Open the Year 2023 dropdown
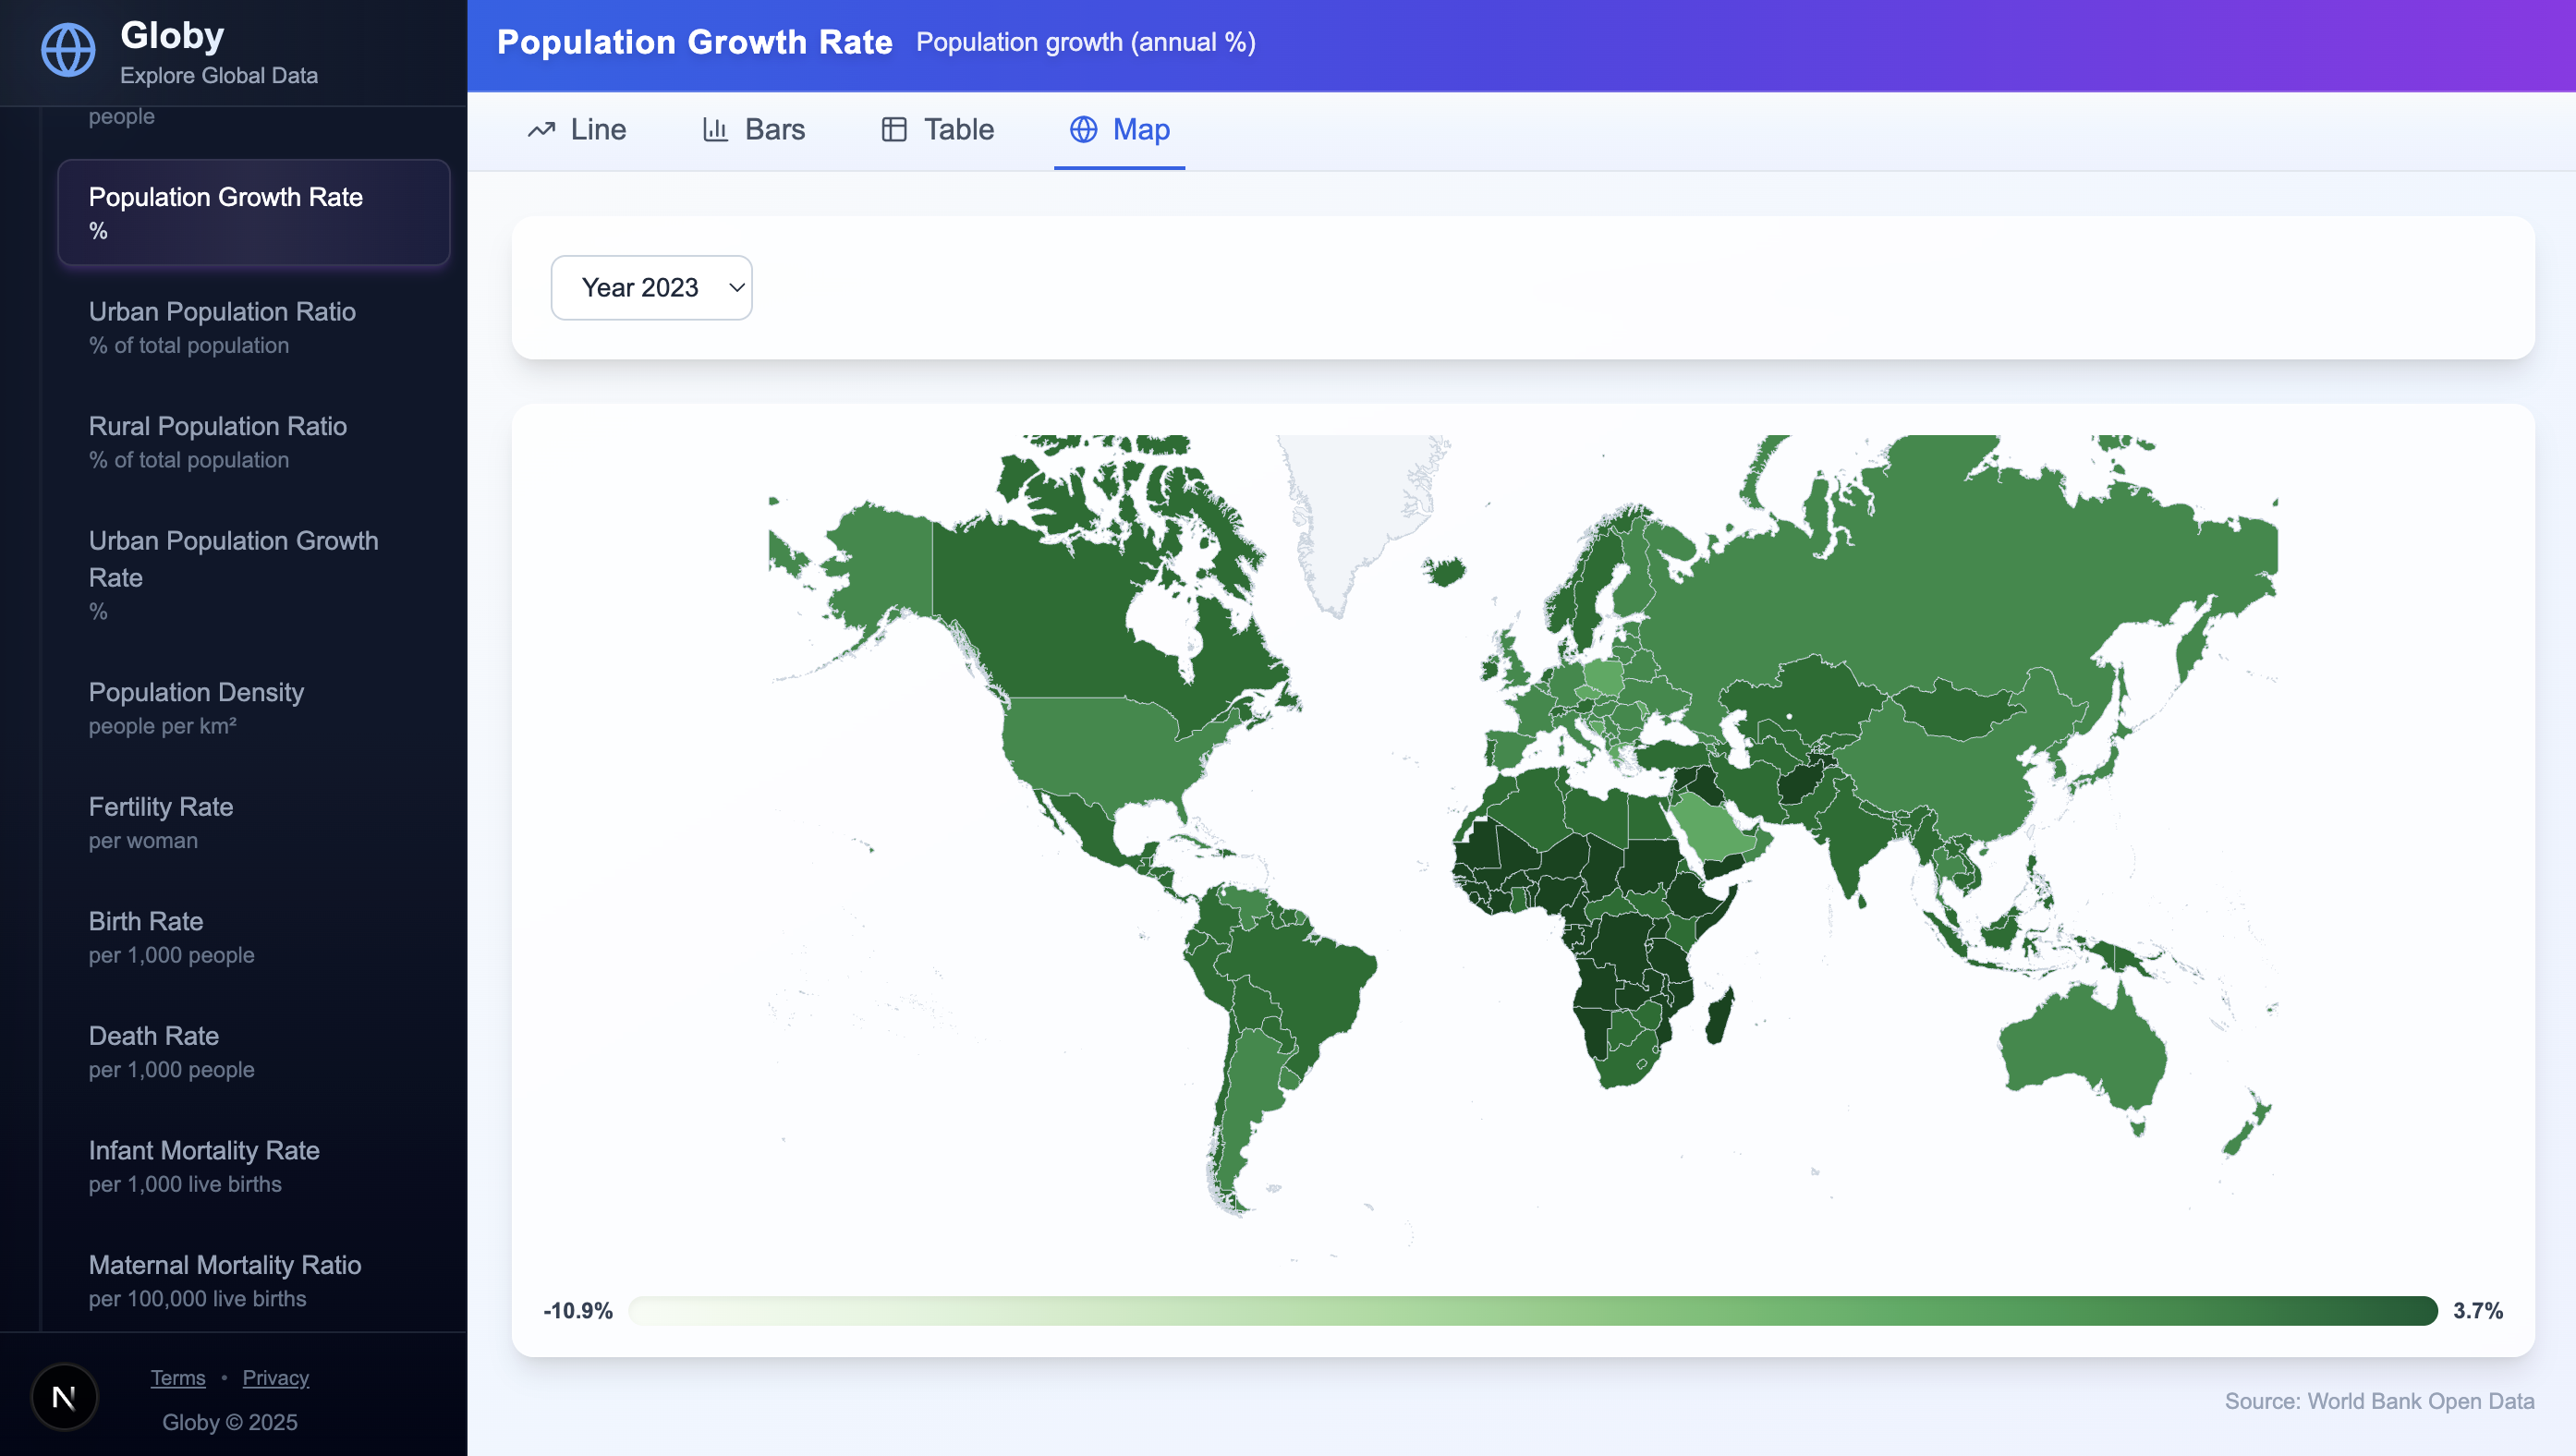2576x1456 pixels. click(x=650, y=288)
